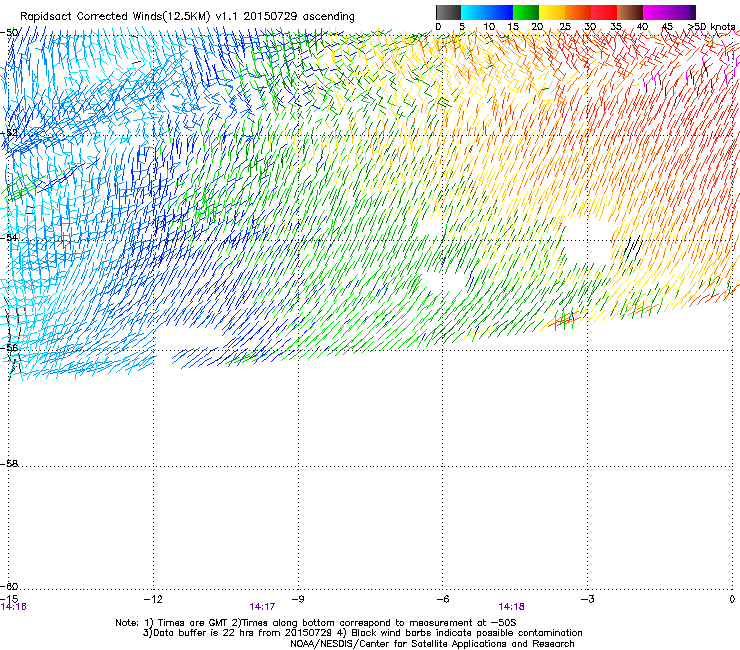Click the 'Data buffer is 22 hrs' note line
This screenshot has height=650, width=740.
point(362,633)
